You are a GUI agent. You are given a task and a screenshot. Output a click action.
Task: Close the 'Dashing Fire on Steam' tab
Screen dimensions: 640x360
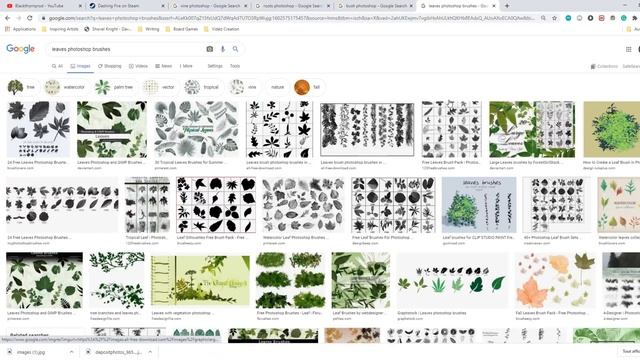click(x=163, y=6)
